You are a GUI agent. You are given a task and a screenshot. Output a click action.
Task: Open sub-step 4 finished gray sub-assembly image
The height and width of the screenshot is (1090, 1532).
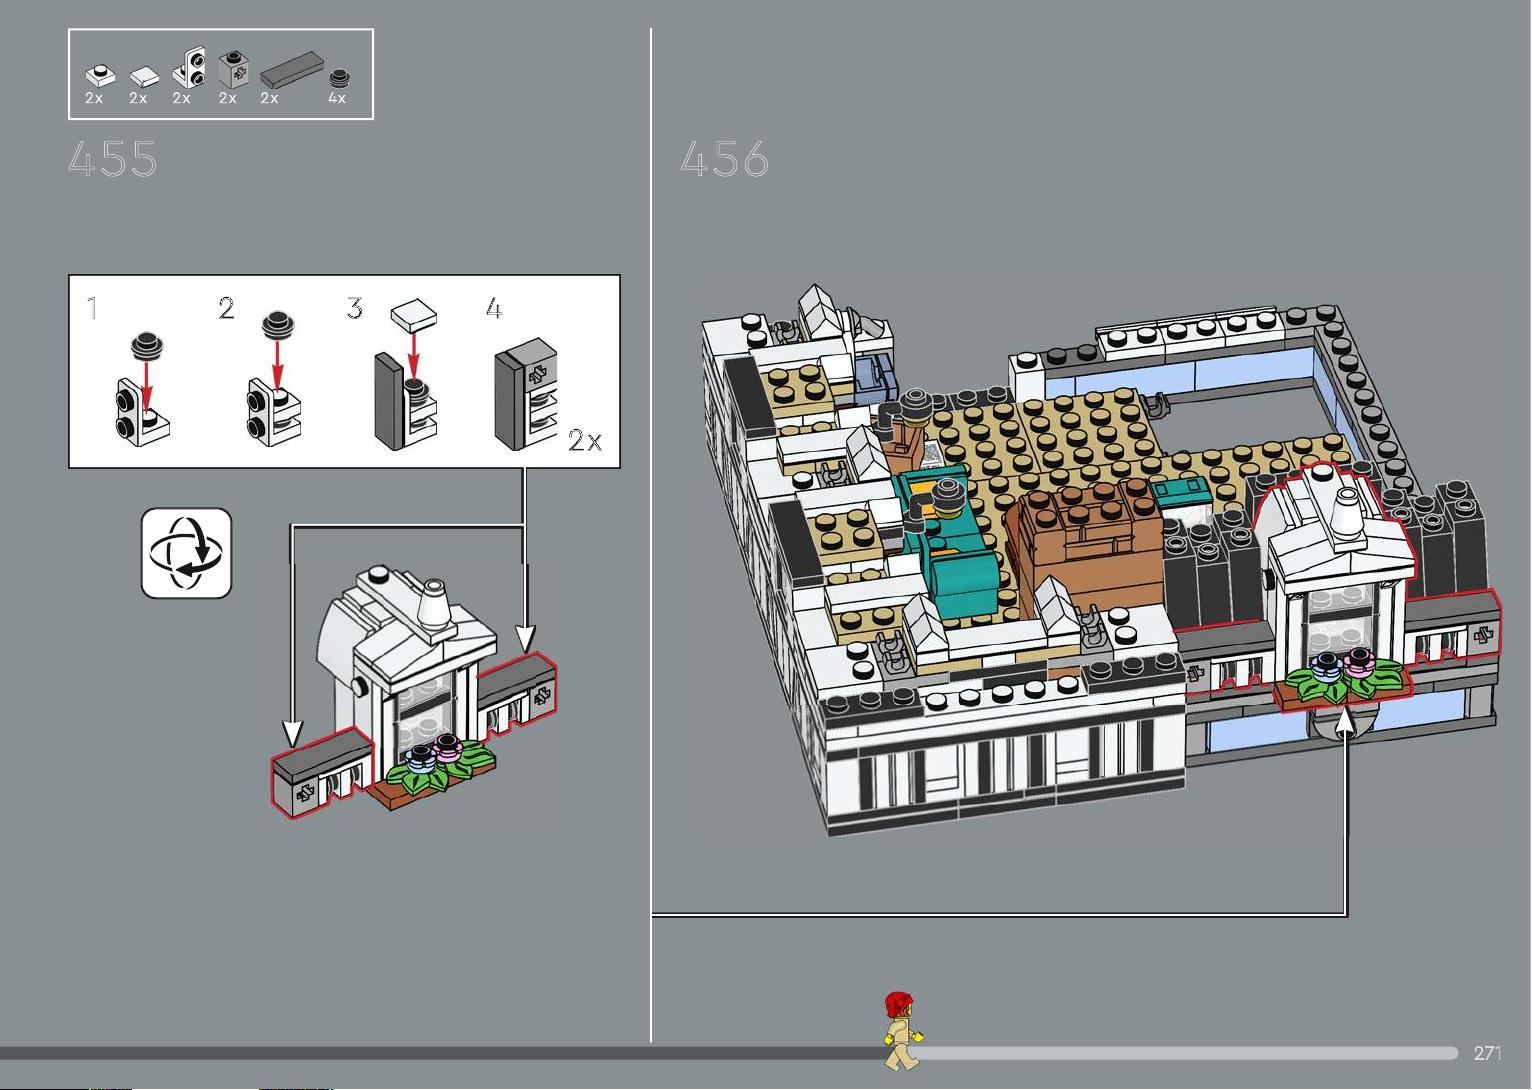coord(525,394)
